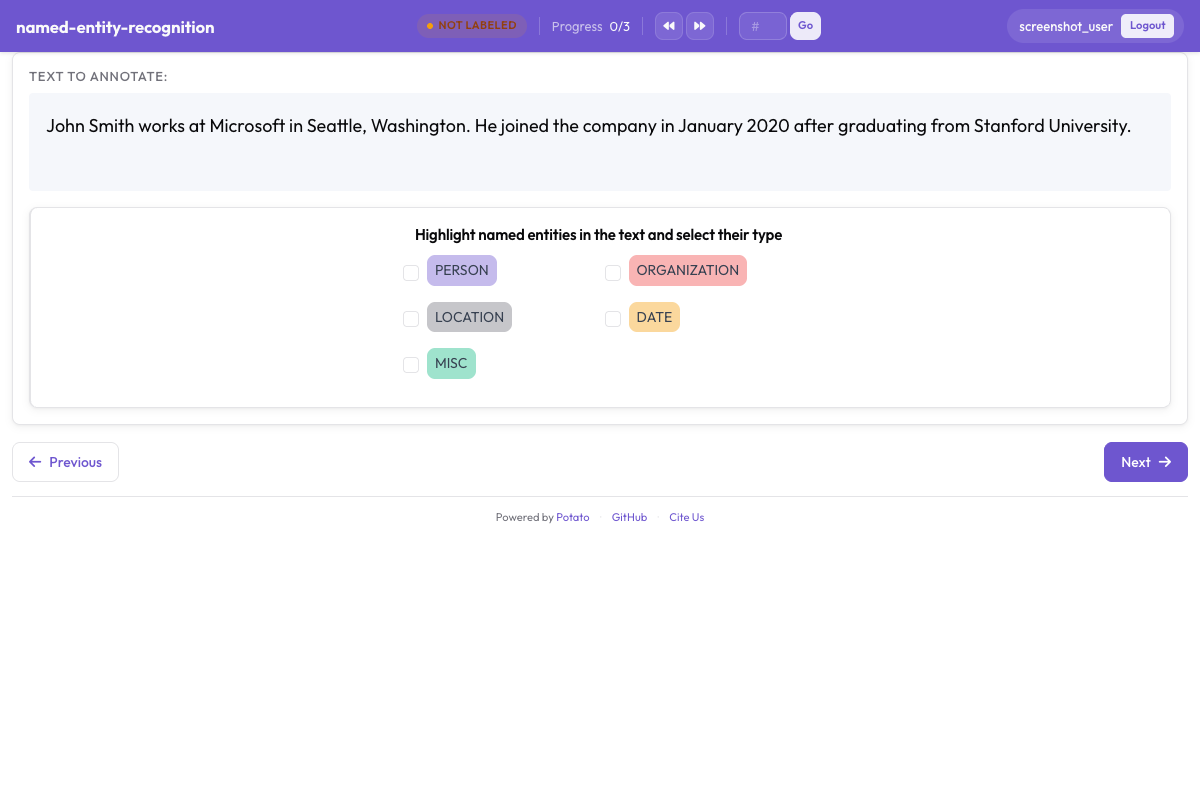Go back with the Previous button
1200x800 pixels.
[65, 462]
